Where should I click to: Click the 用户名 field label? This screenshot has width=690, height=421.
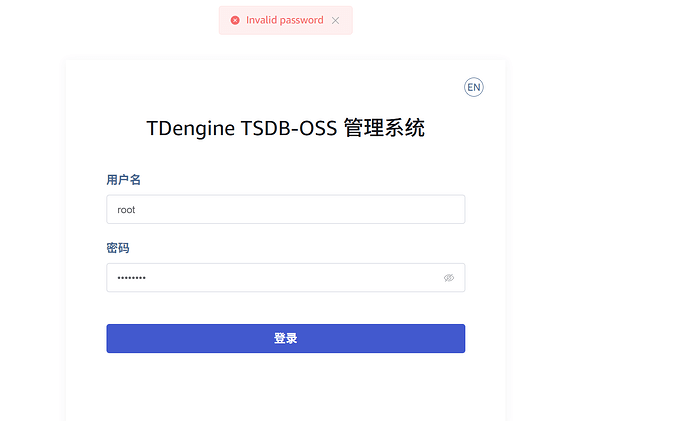(123, 180)
